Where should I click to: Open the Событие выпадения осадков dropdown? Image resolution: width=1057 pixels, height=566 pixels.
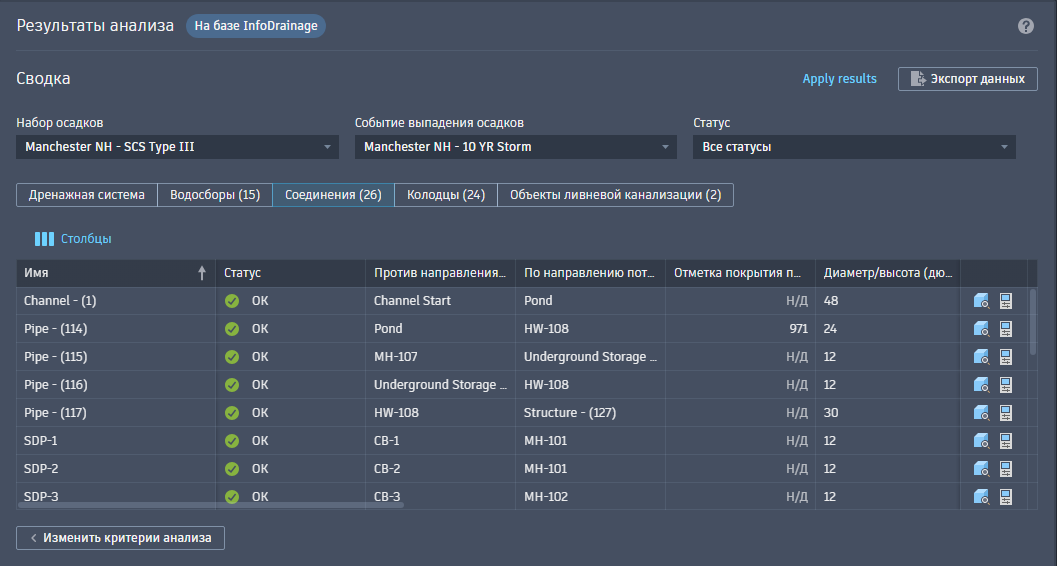coord(516,147)
